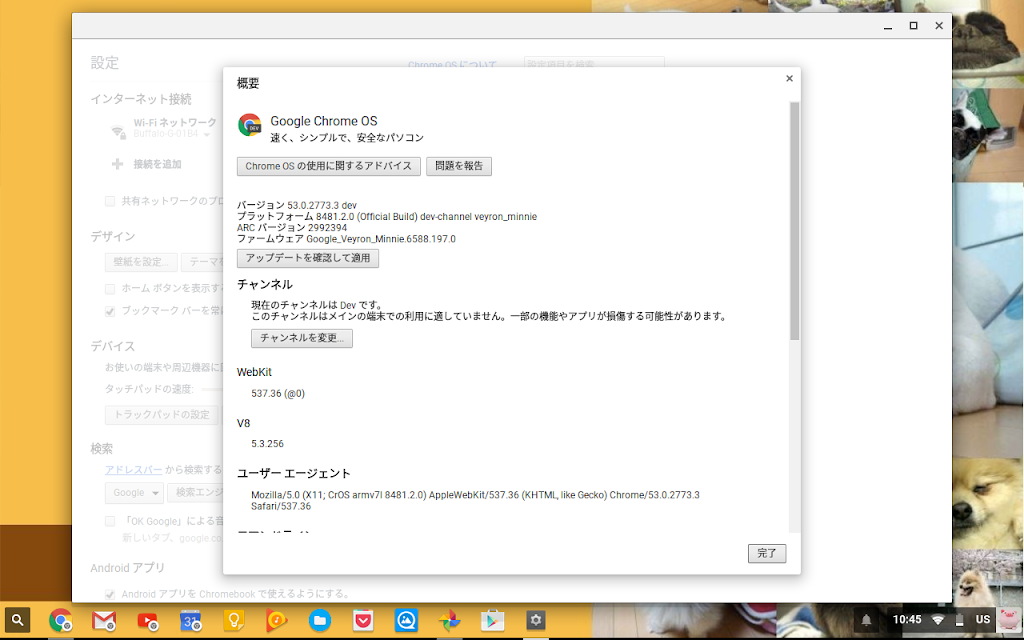Toggle shared network proxy checkbox

(110, 201)
